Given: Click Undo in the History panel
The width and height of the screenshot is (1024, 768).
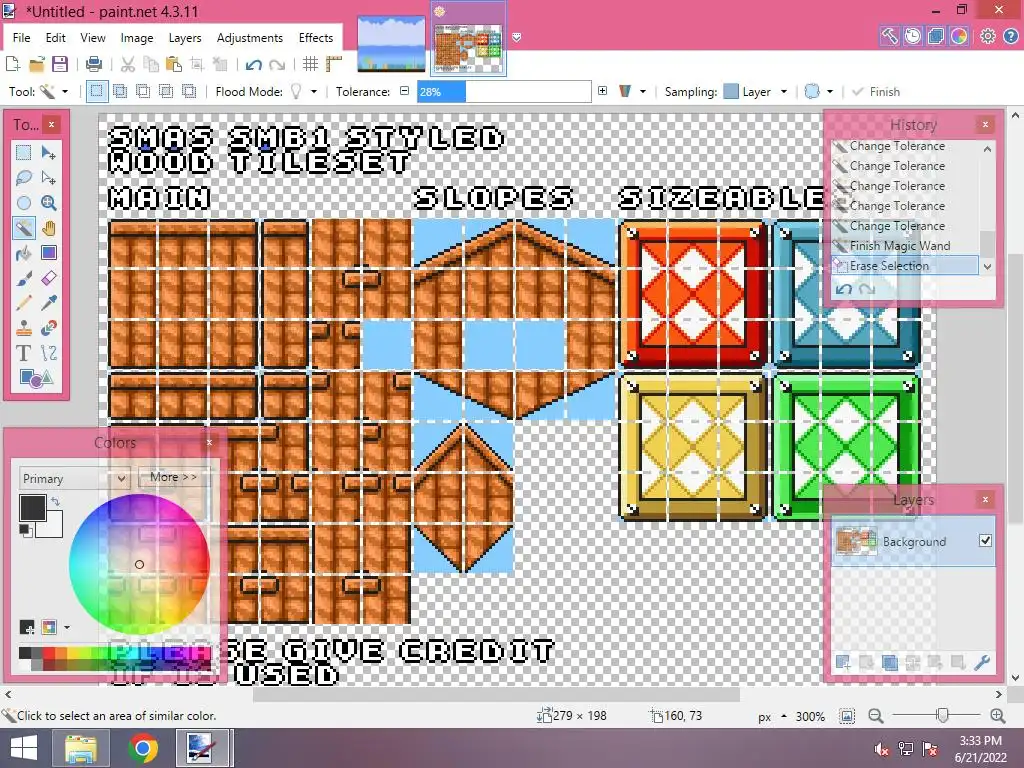Looking at the screenshot, I should (844, 289).
